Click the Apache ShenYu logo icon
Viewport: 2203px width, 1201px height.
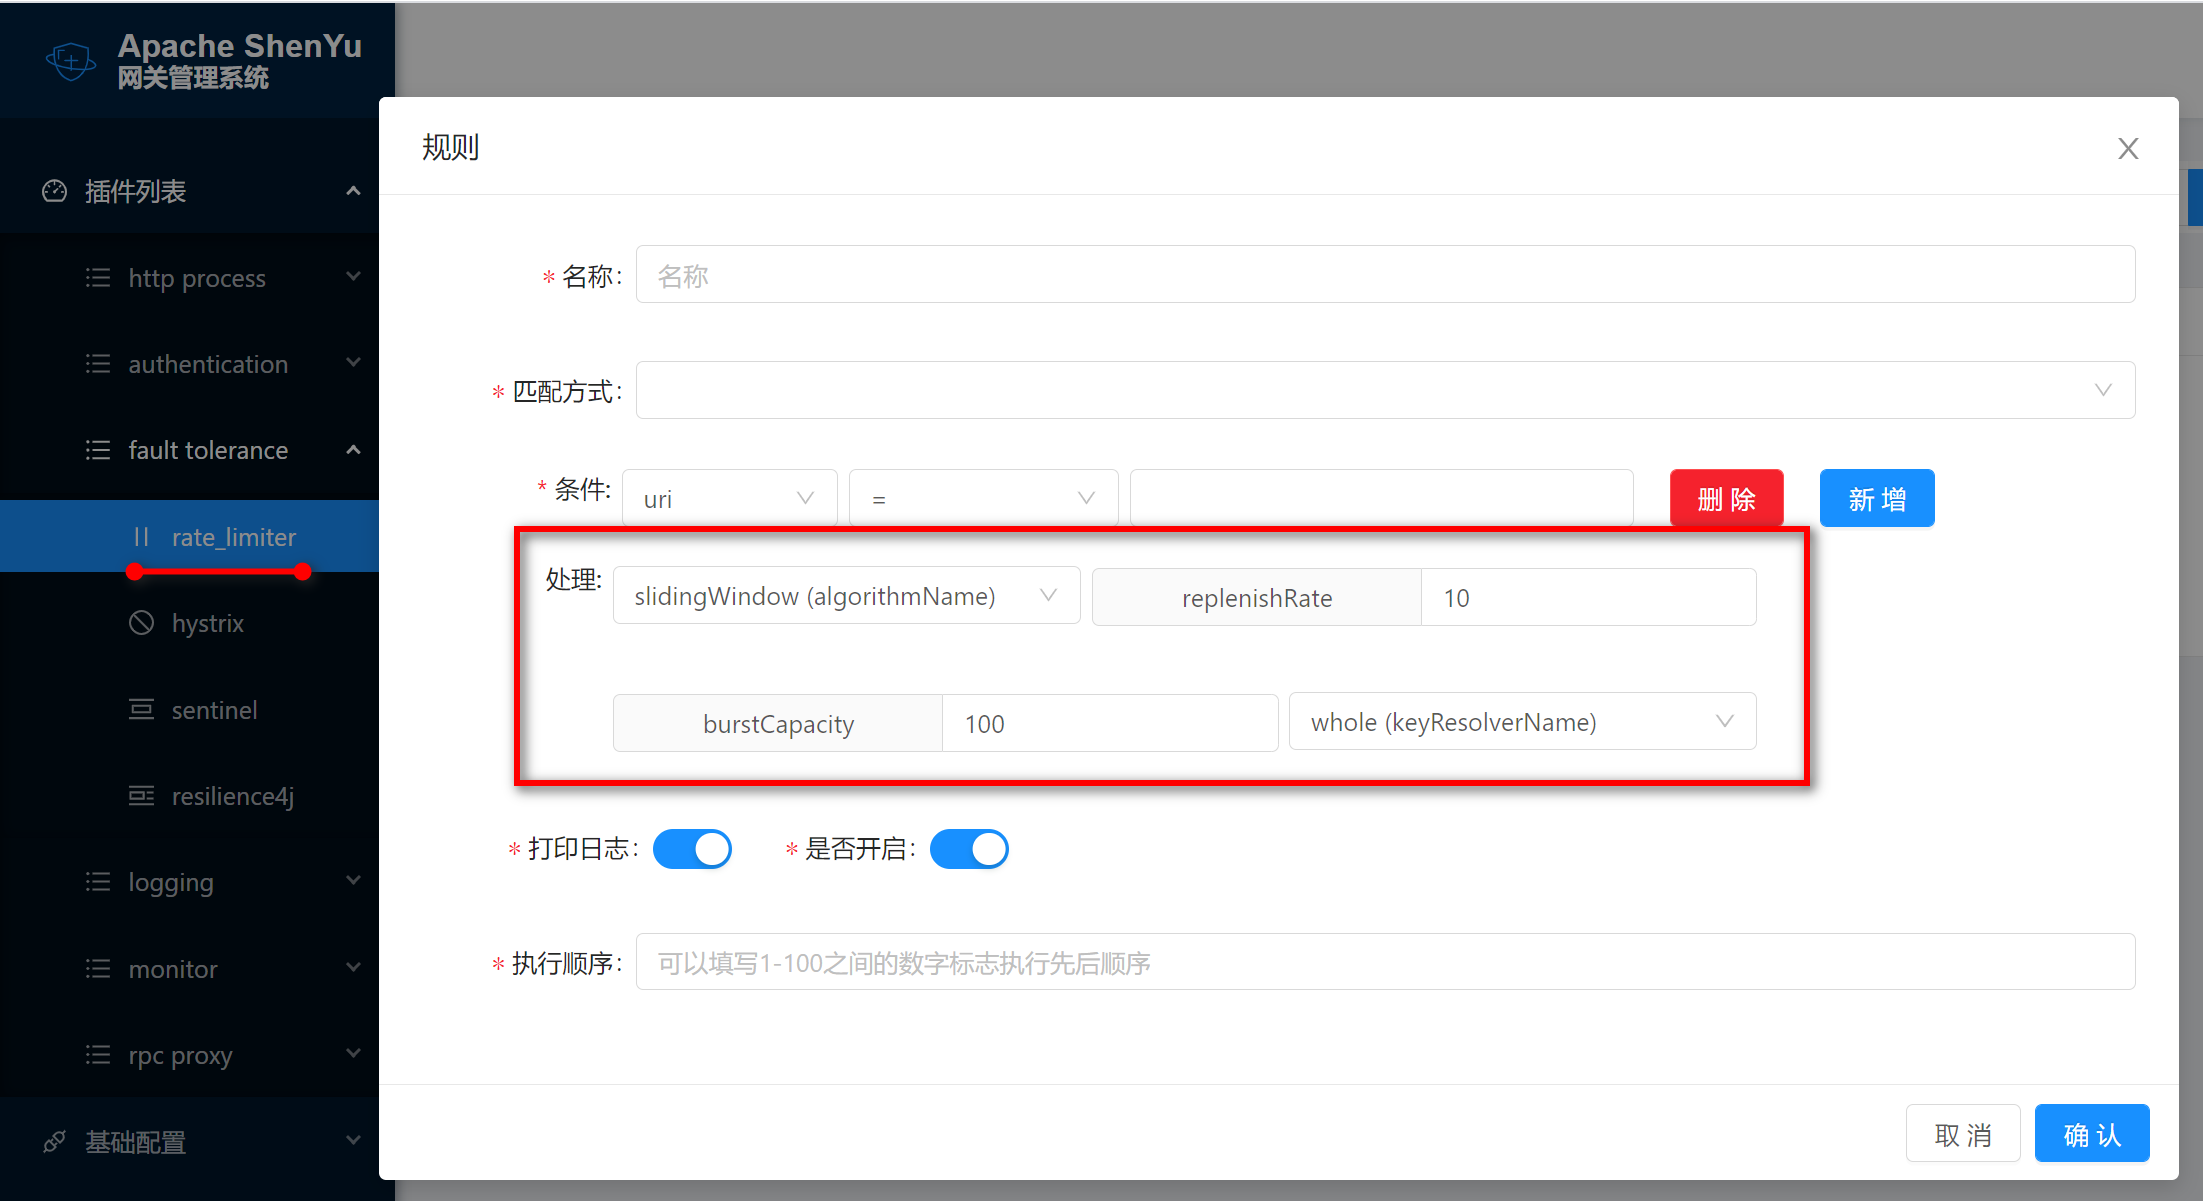pyautogui.click(x=70, y=60)
